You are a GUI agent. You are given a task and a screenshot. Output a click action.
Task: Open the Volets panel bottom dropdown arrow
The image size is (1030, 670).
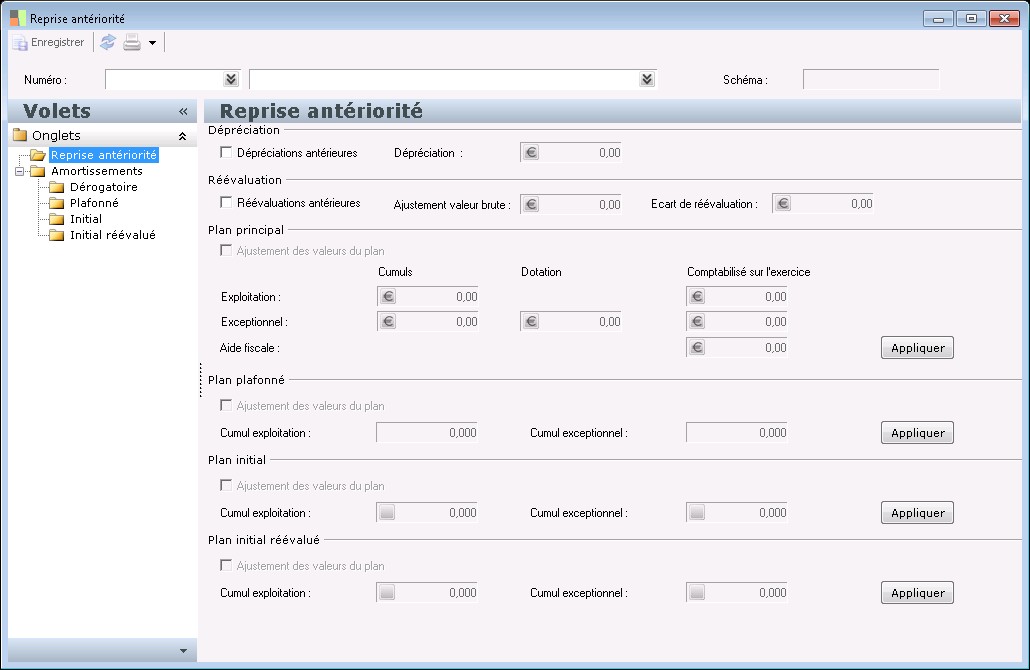[x=183, y=651]
